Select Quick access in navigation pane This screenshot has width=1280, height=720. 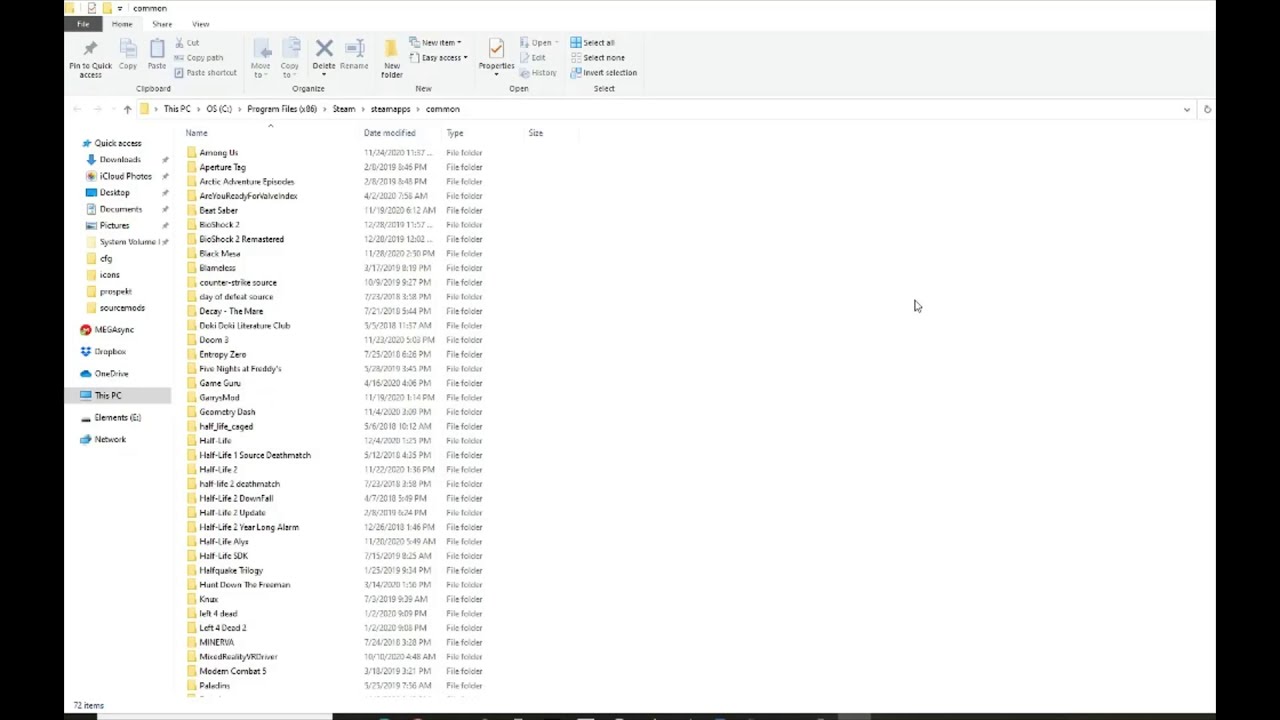point(118,143)
